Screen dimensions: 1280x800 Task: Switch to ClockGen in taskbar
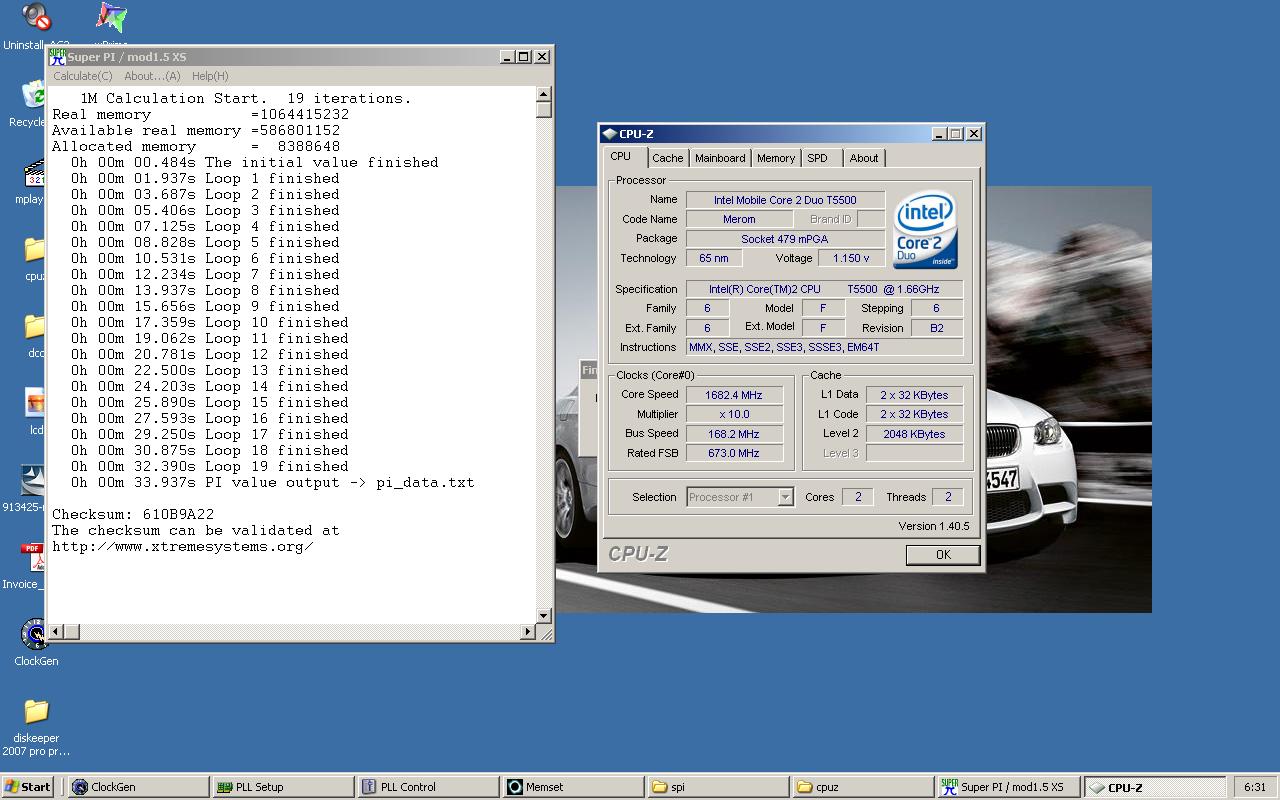[x=139, y=787]
